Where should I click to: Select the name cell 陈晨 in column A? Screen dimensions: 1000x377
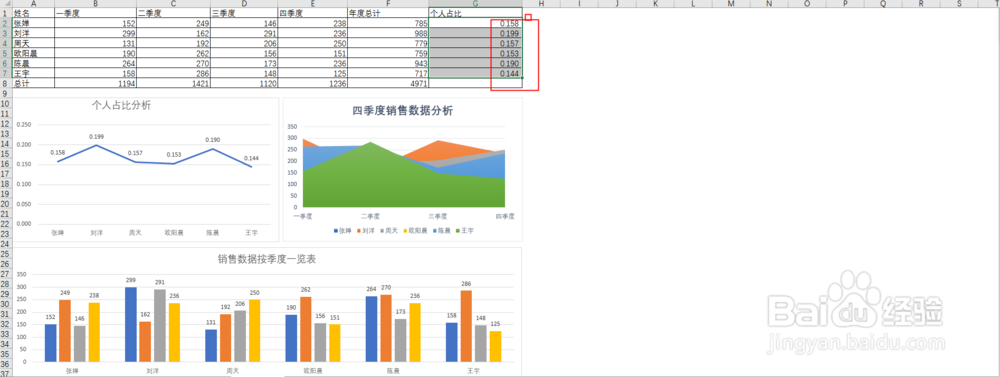[33, 64]
